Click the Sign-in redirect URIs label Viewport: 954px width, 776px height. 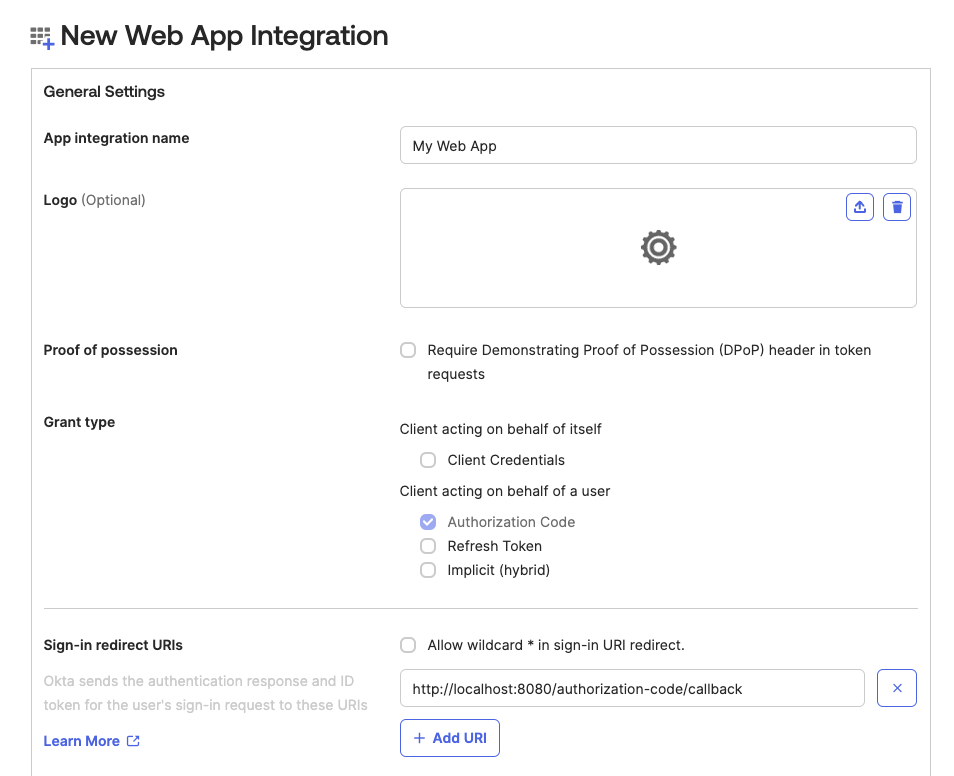click(113, 645)
